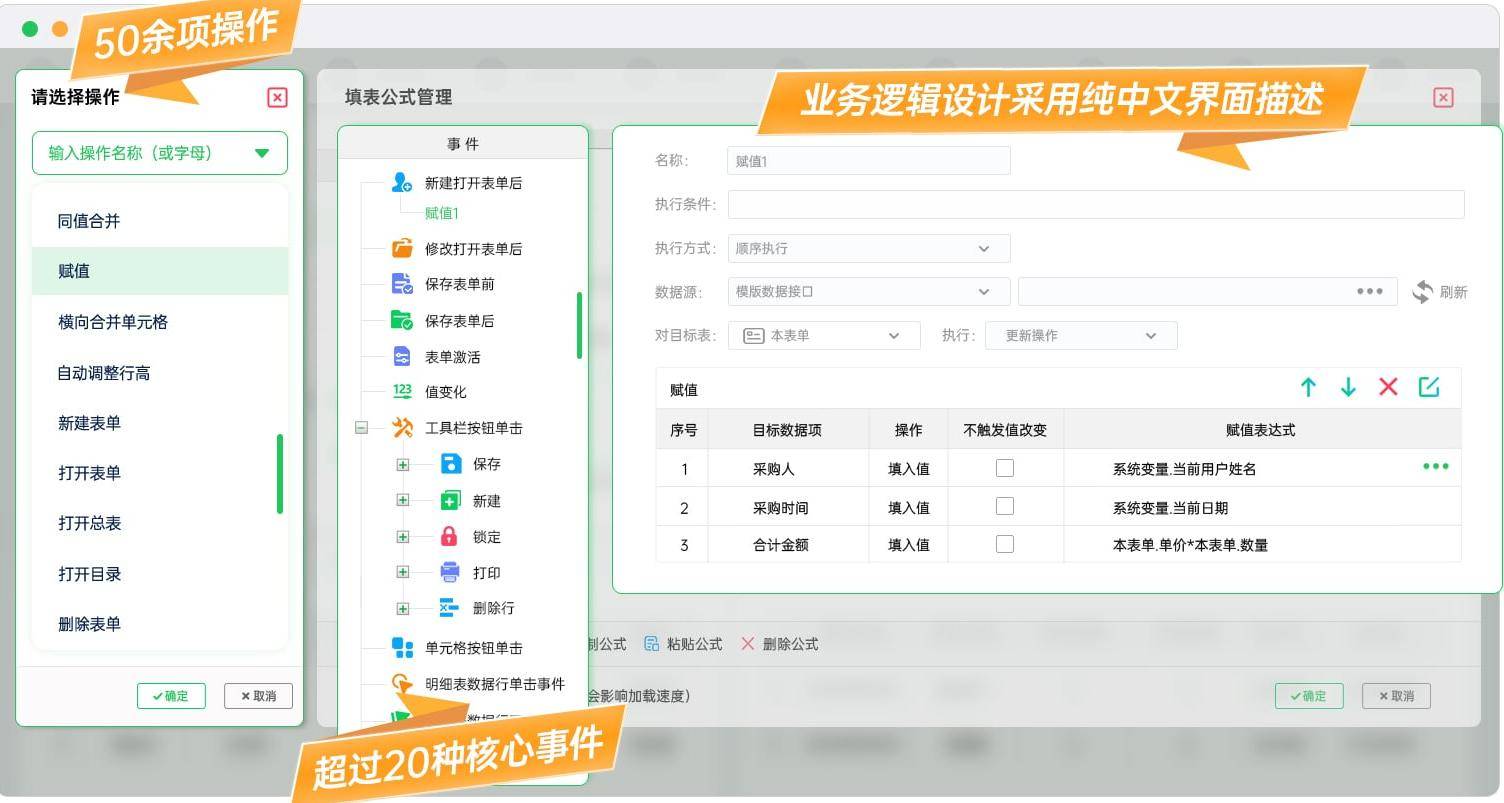Click the 锁定 lock icon in tree
This screenshot has width=1504, height=803.
click(450, 536)
